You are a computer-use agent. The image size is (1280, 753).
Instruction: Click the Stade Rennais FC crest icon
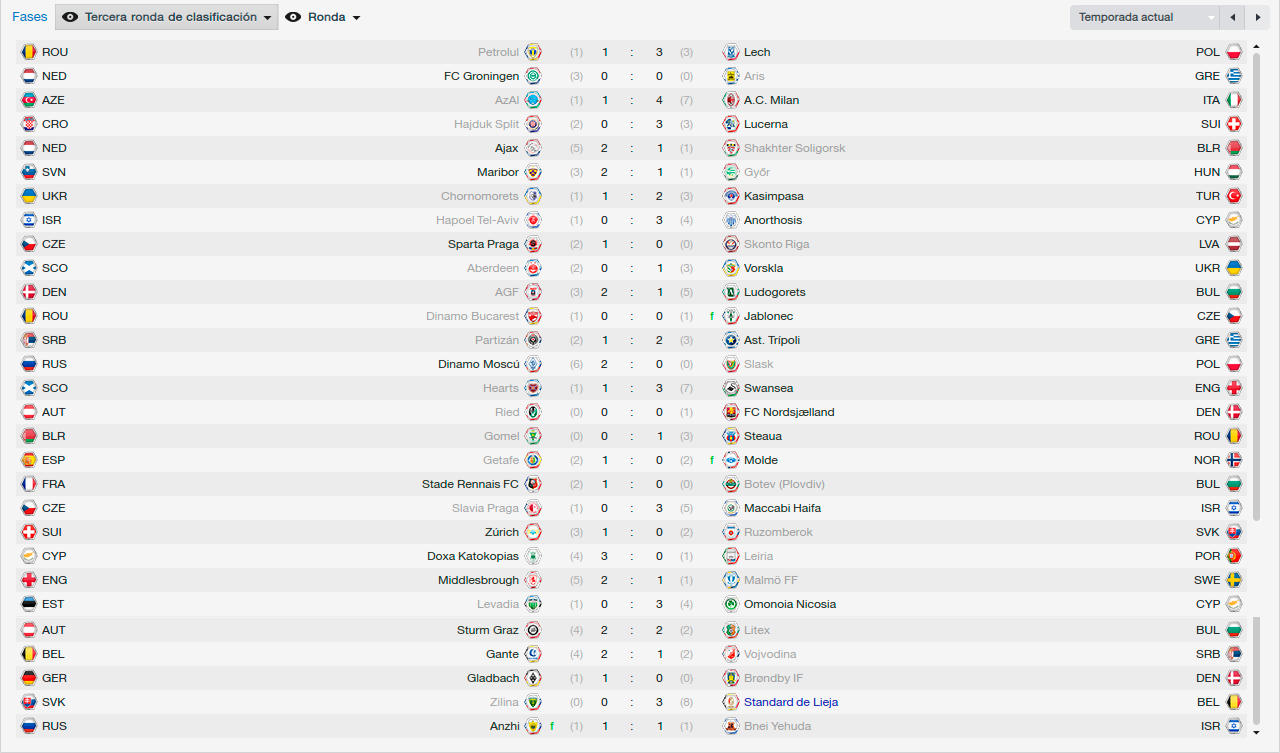533,484
